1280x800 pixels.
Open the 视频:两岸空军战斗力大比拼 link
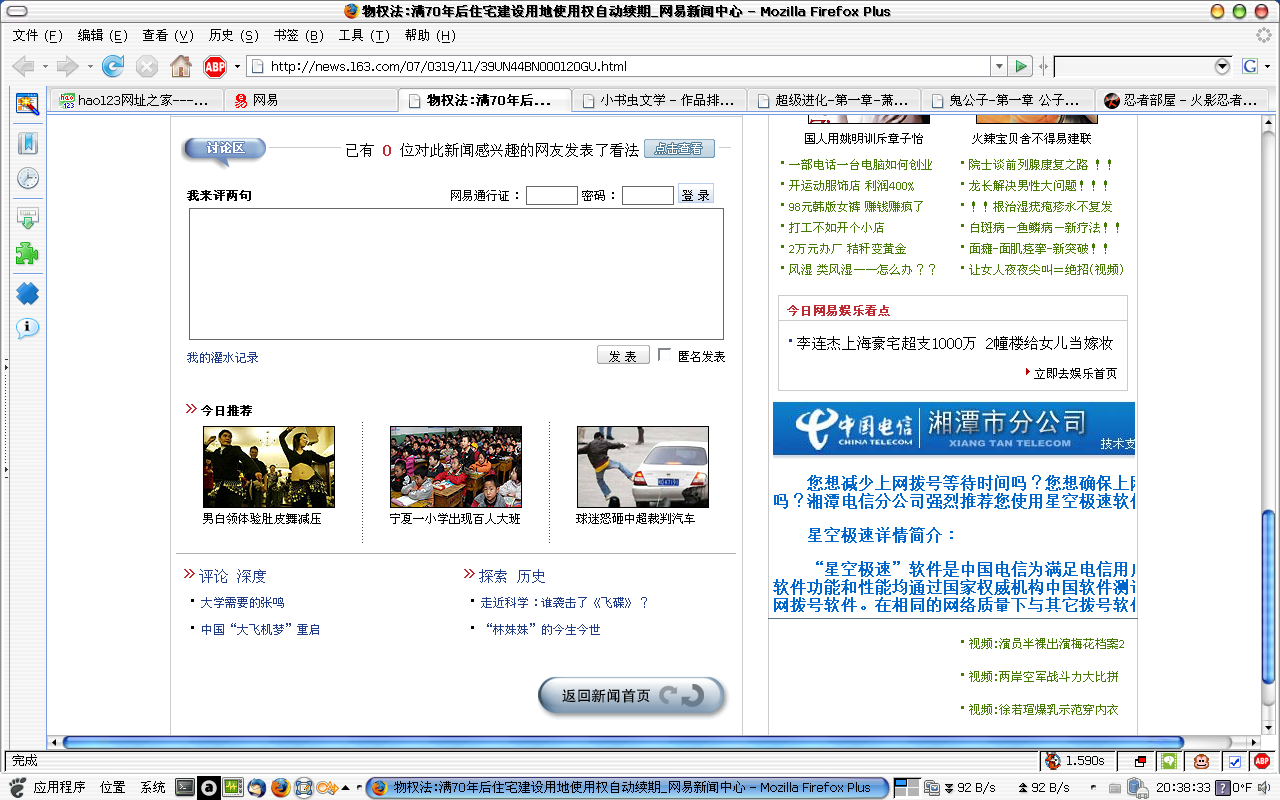point(1043,676)
